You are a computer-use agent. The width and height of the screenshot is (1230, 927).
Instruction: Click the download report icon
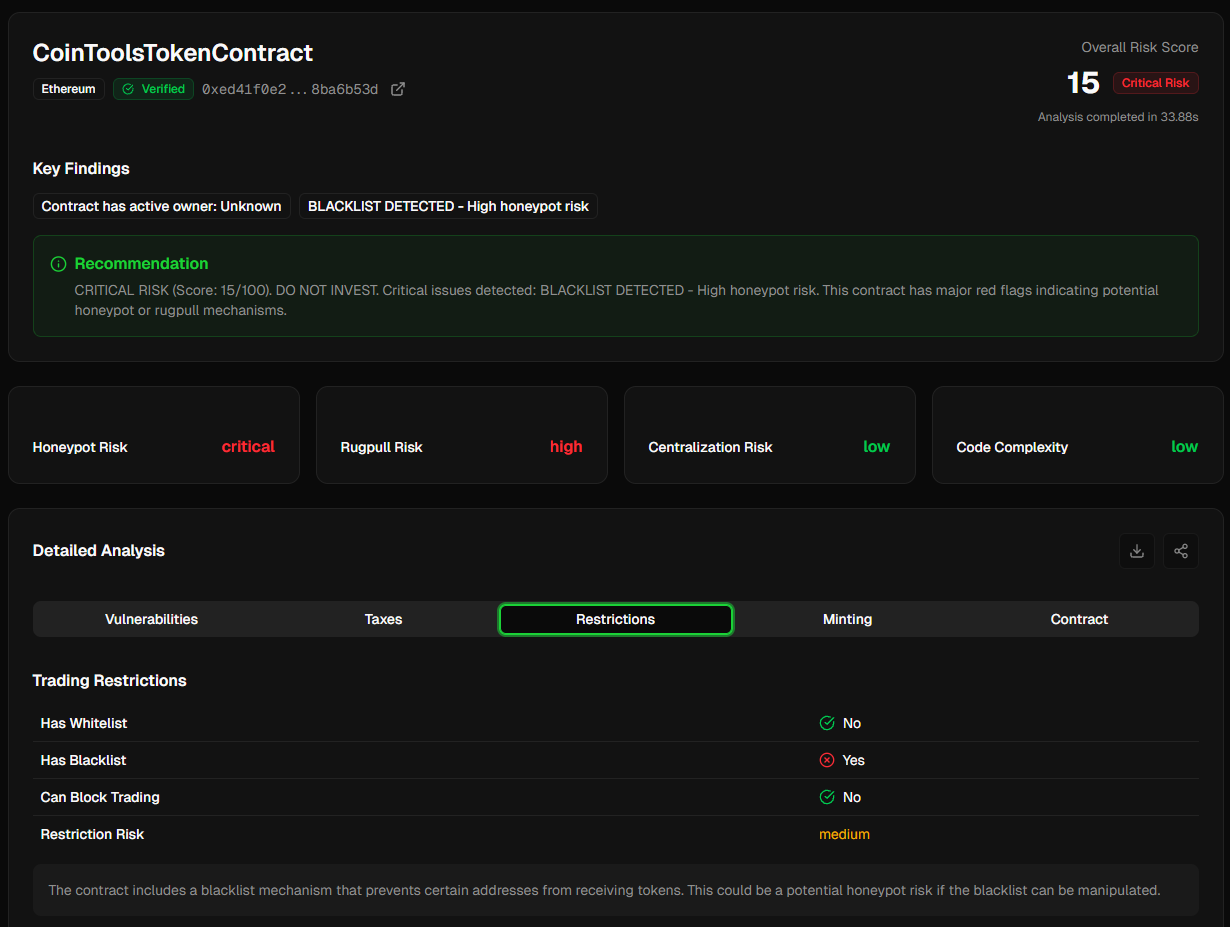[1136, 550]
